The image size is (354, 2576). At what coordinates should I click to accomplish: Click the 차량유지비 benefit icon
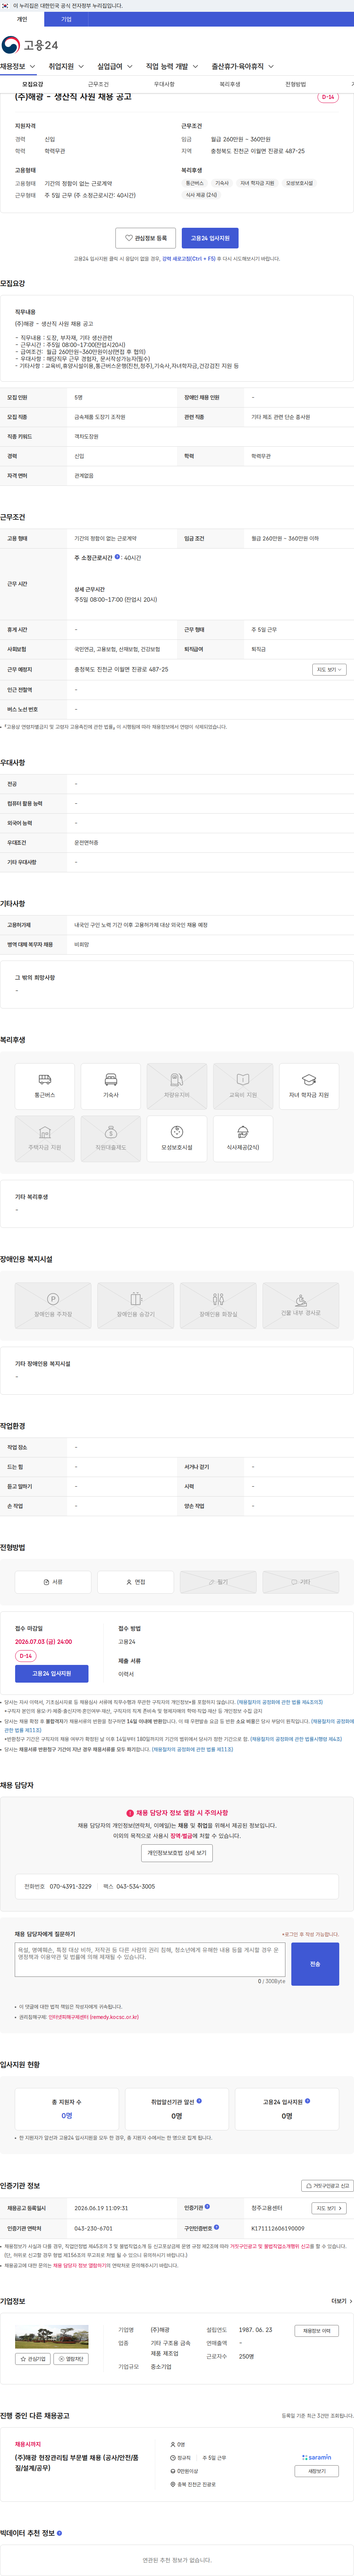point(177,1086)
